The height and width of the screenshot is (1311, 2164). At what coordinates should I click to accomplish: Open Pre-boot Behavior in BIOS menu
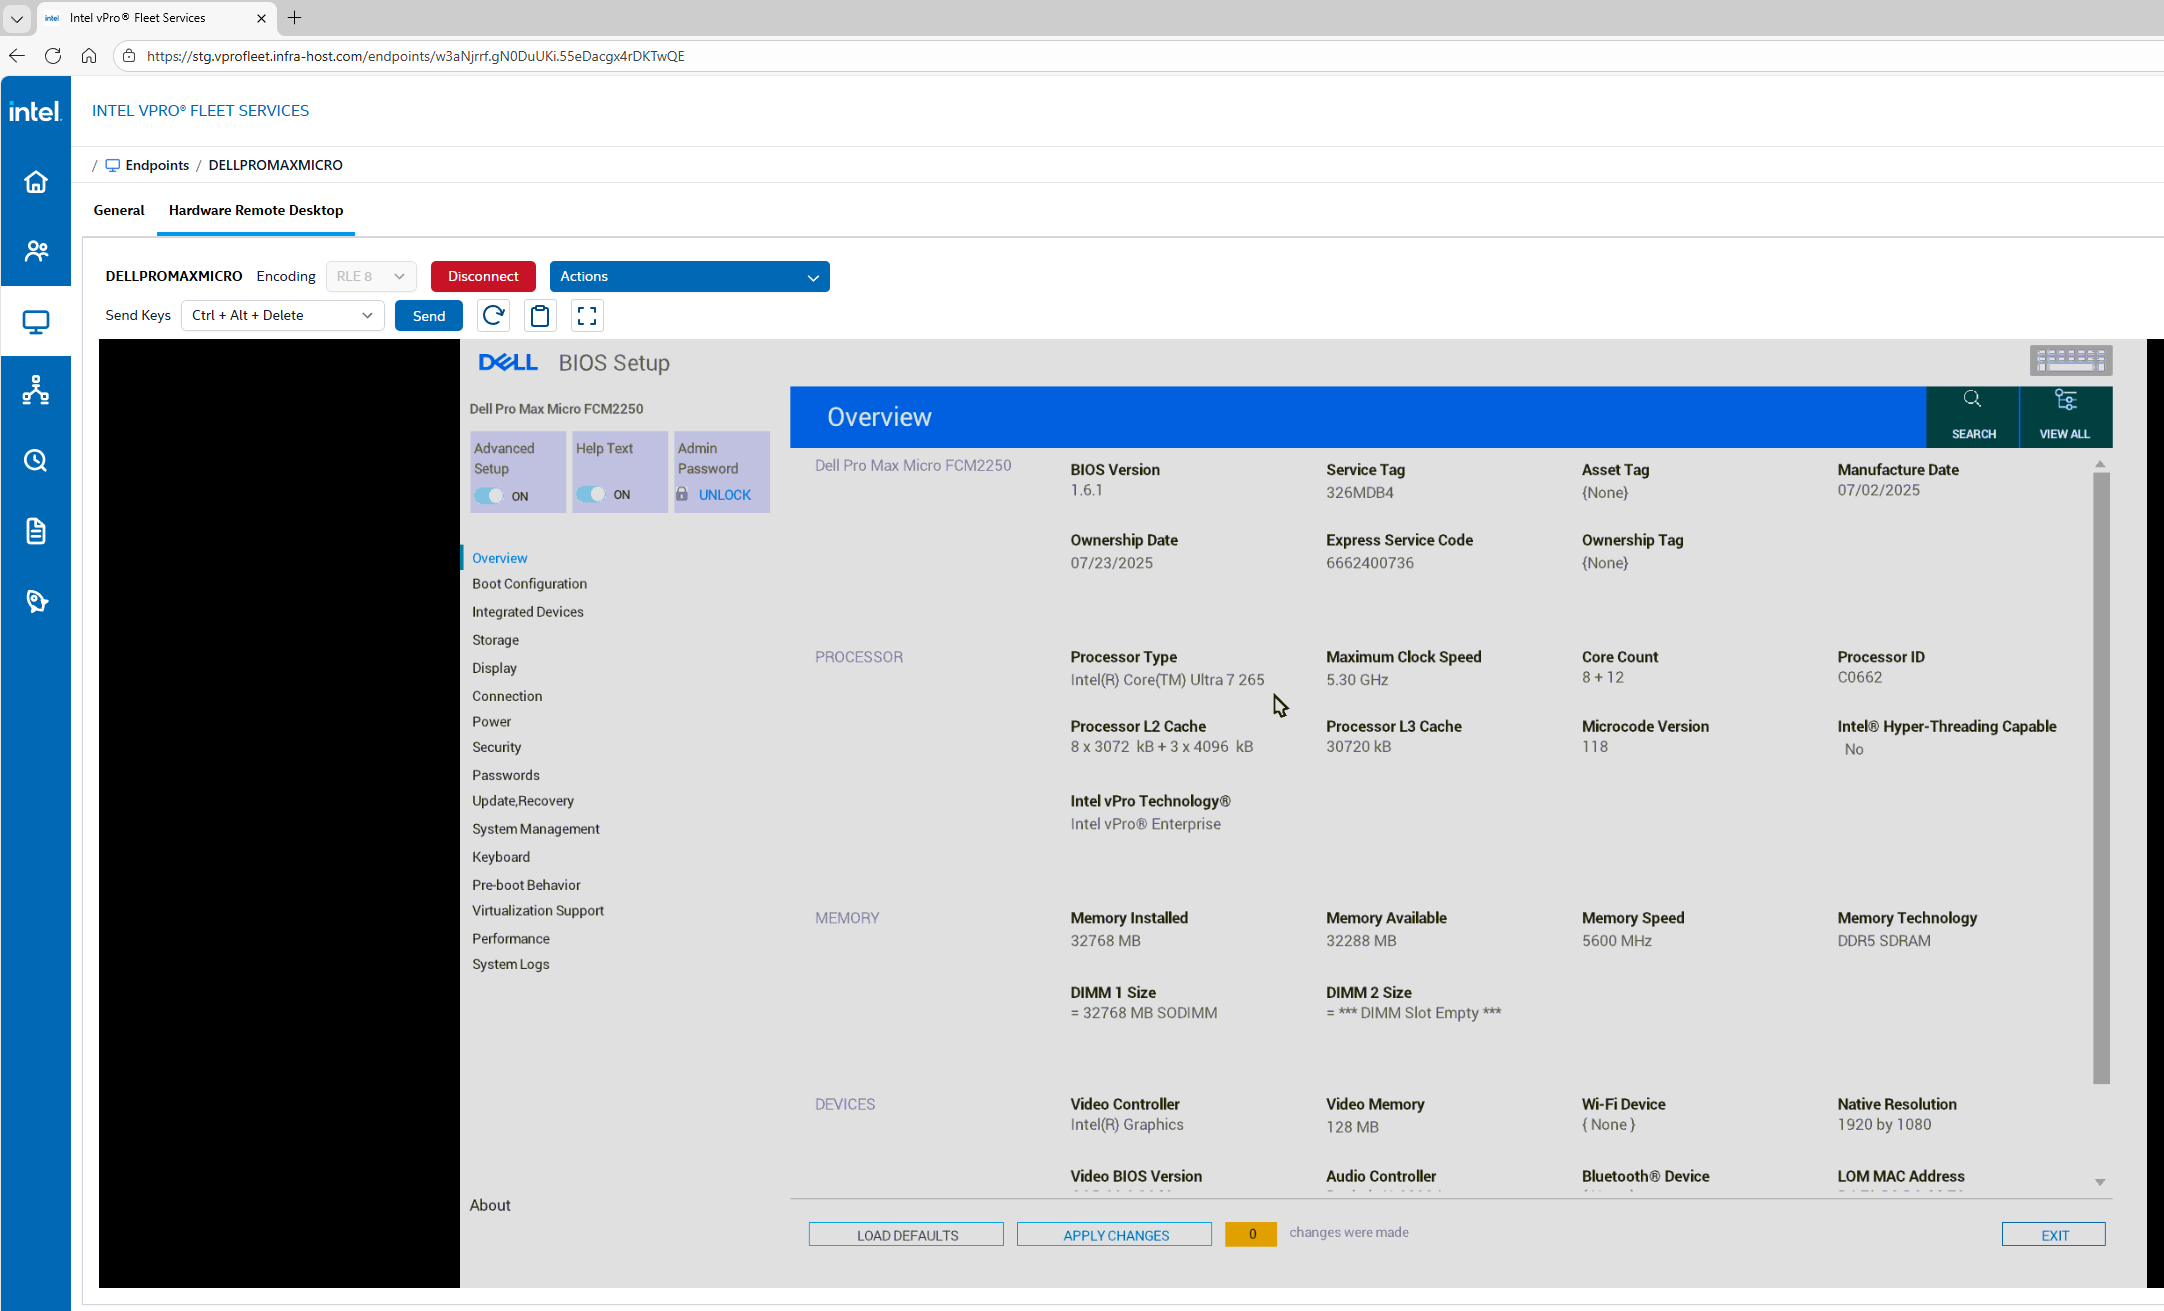526,885
